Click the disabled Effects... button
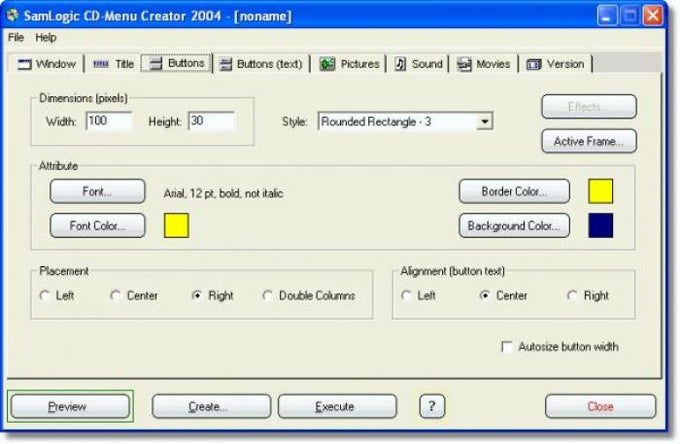The width and height of the screenshot is (680, 444). 589,107
